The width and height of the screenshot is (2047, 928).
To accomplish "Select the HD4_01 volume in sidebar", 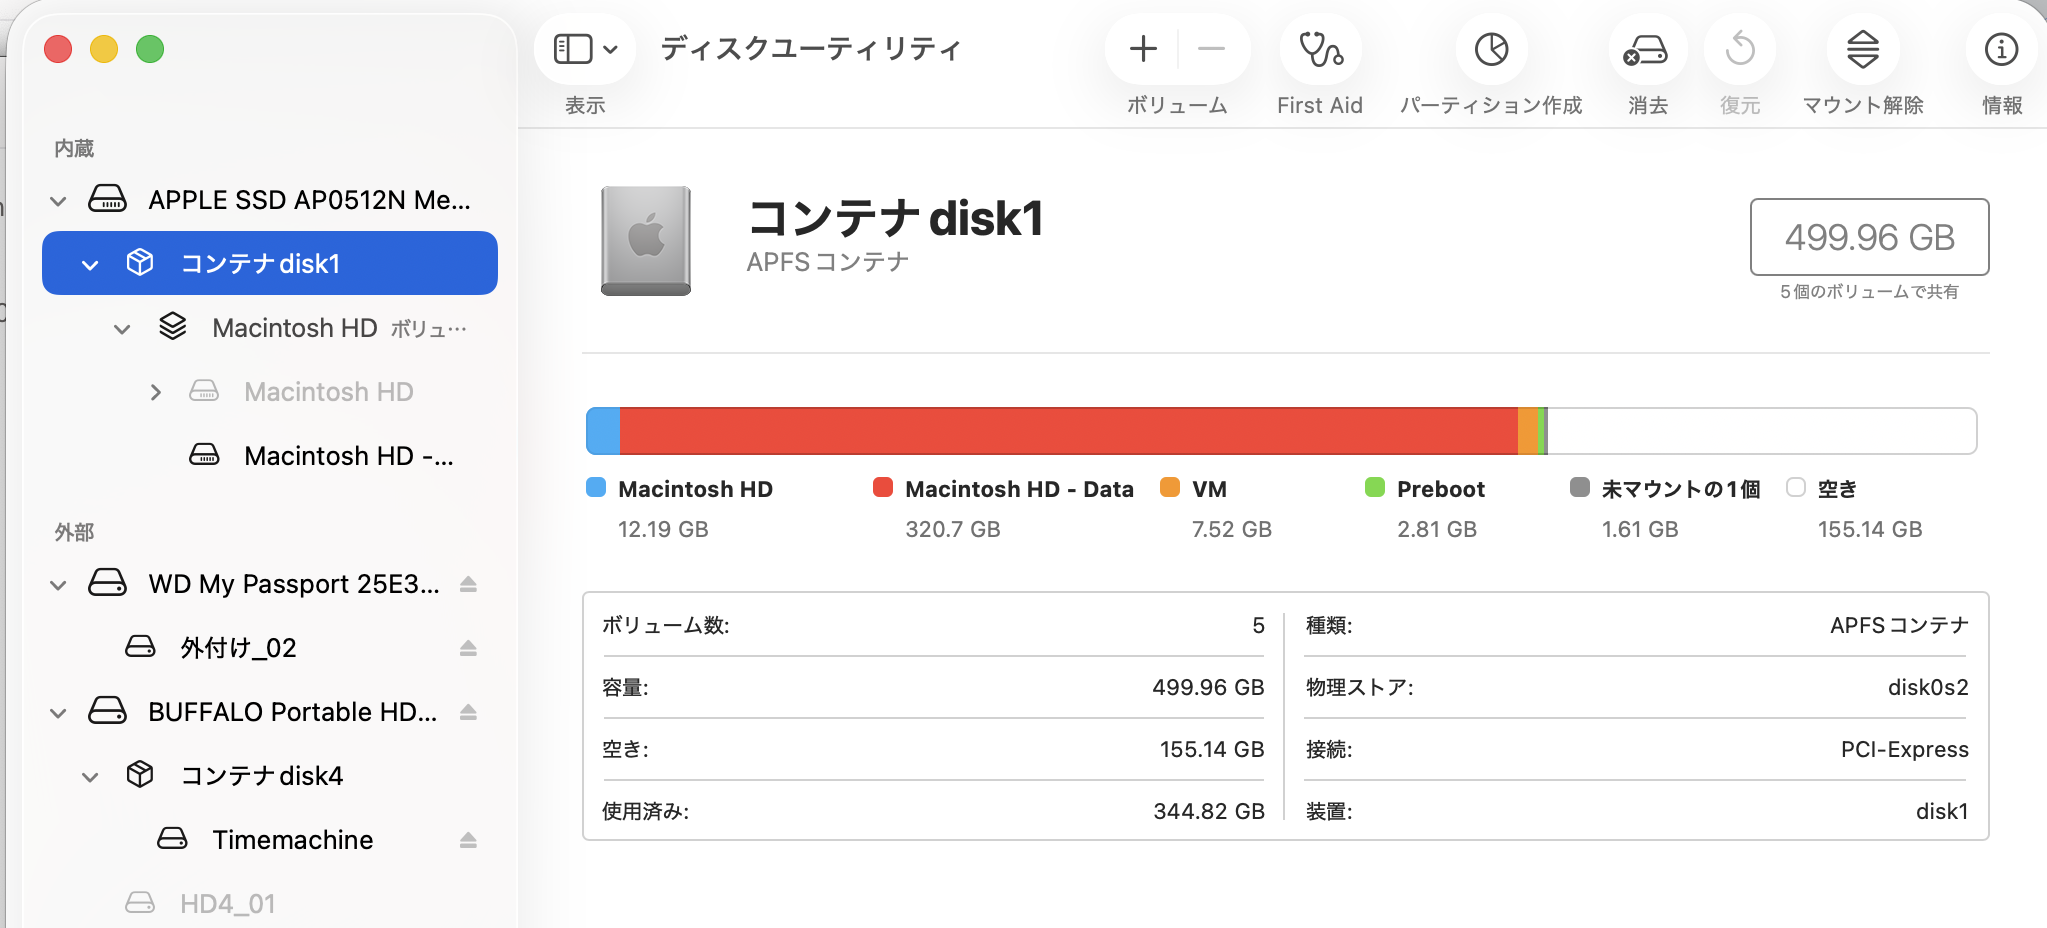I will (x=227, y=904).
